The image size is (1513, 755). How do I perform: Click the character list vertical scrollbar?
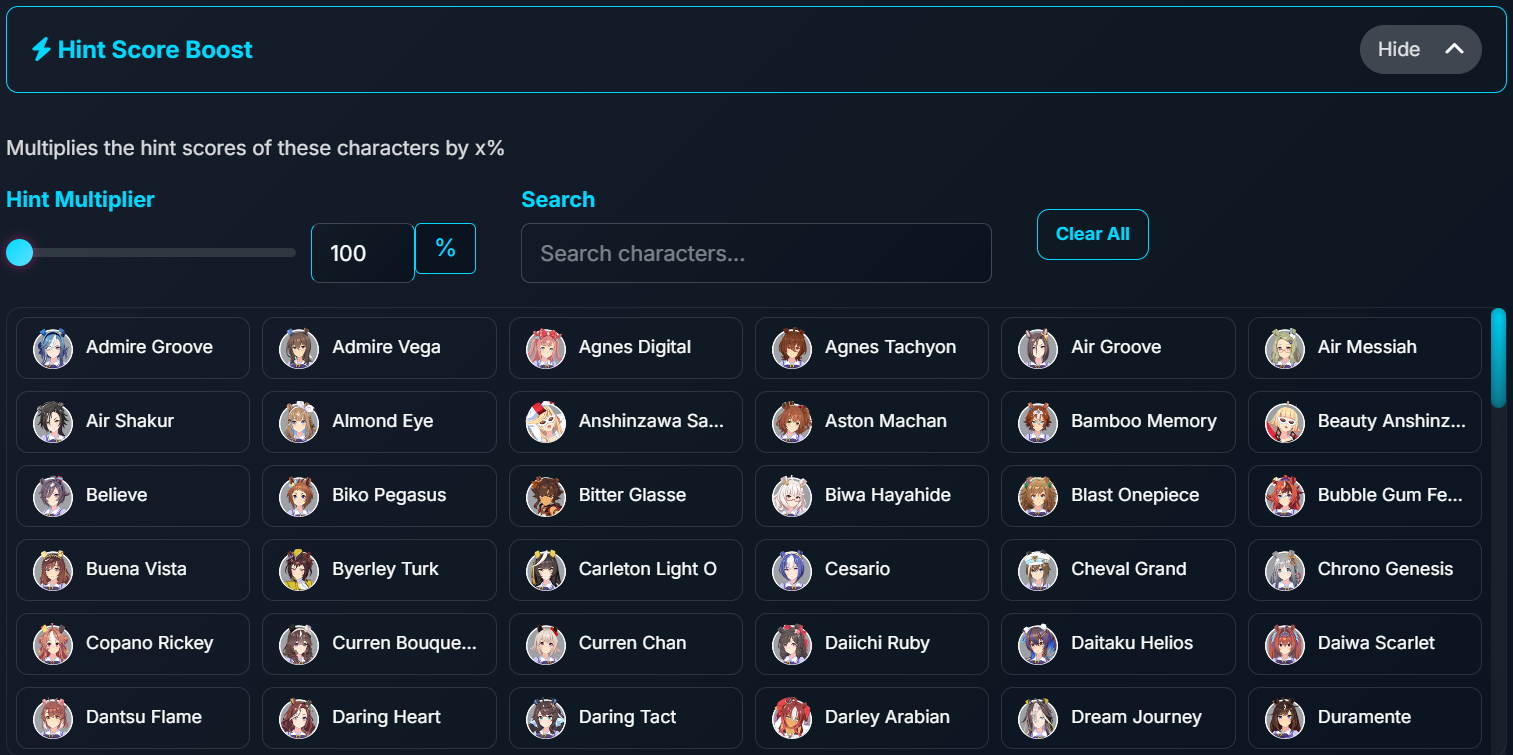[x=1498, y=358]
